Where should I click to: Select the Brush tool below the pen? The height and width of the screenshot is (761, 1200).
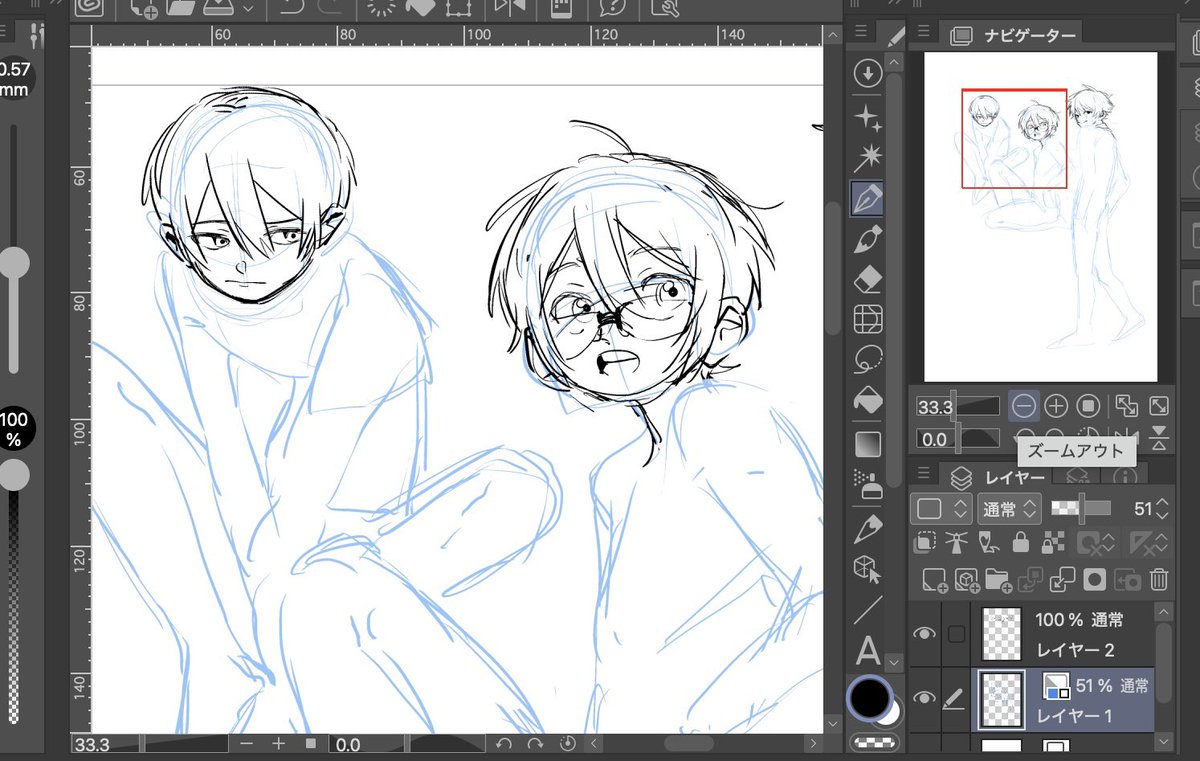(x=868, y=240)
